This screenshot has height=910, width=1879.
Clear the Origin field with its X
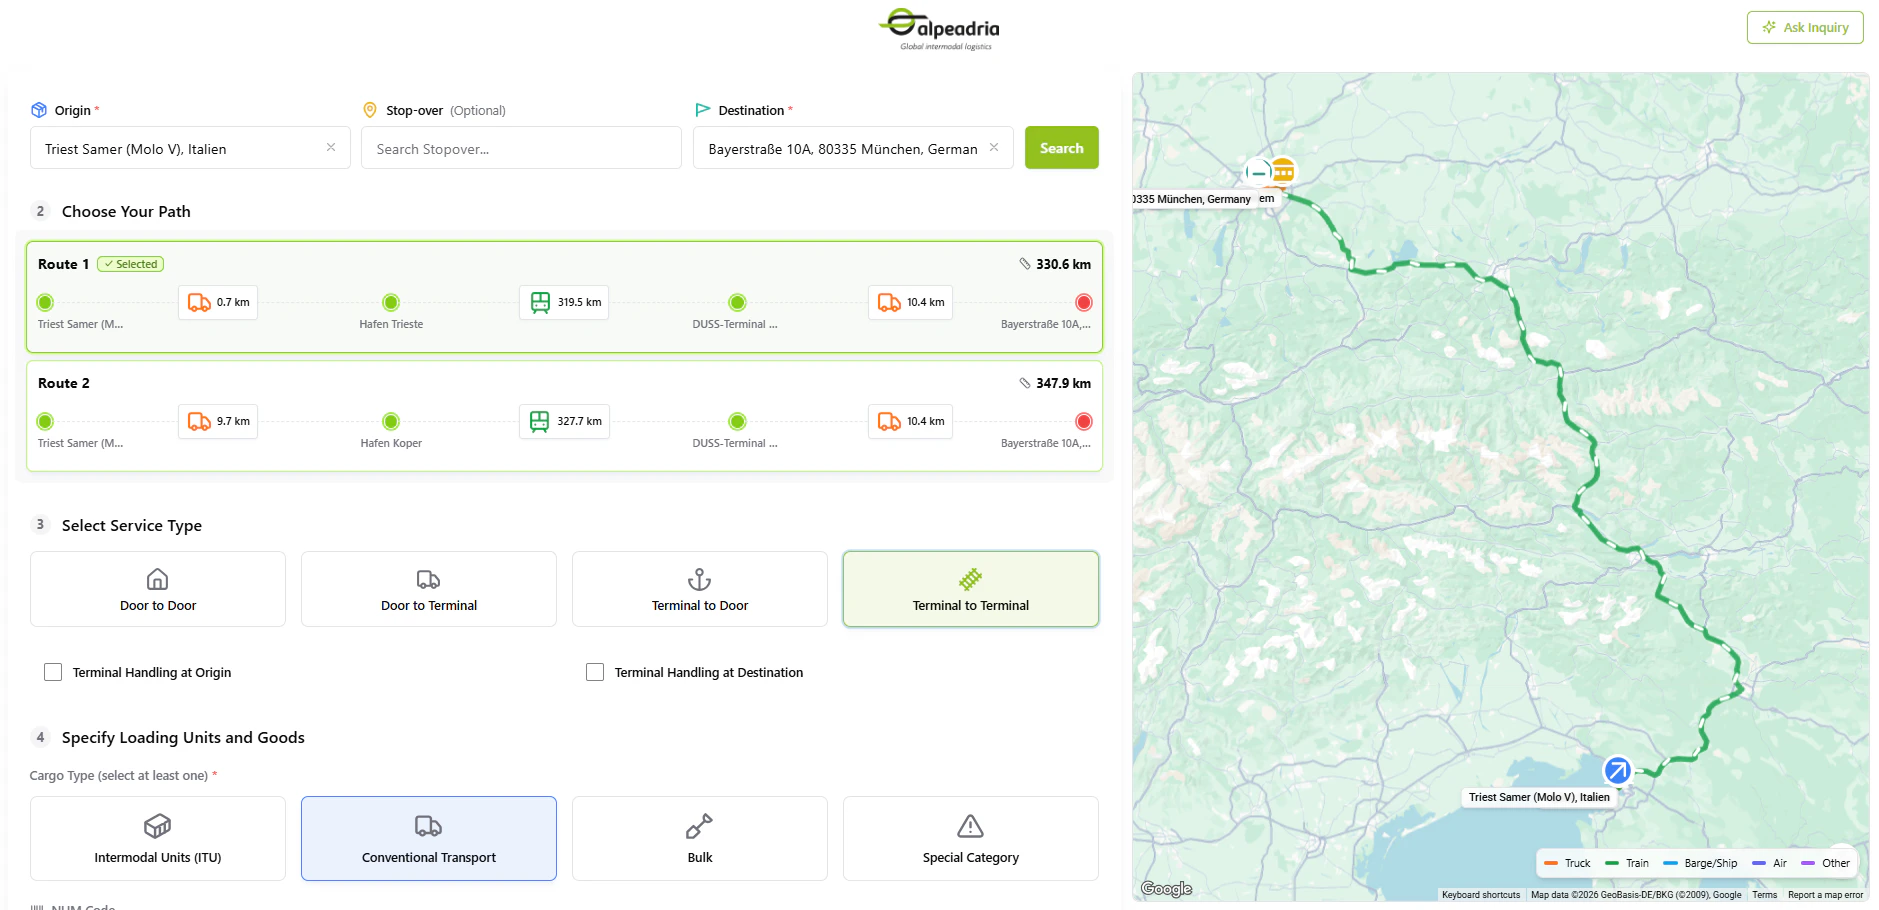click(x=331, y=147)
